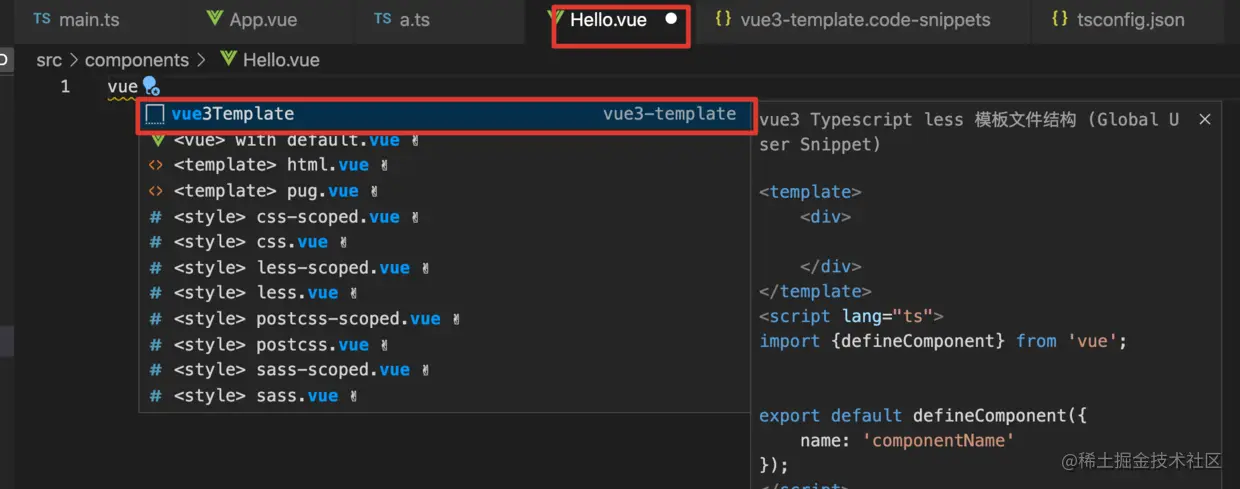Open vue3-template.code-snippets tab
Viewport: 1240px width, 489px height.
tap(853, 20)
